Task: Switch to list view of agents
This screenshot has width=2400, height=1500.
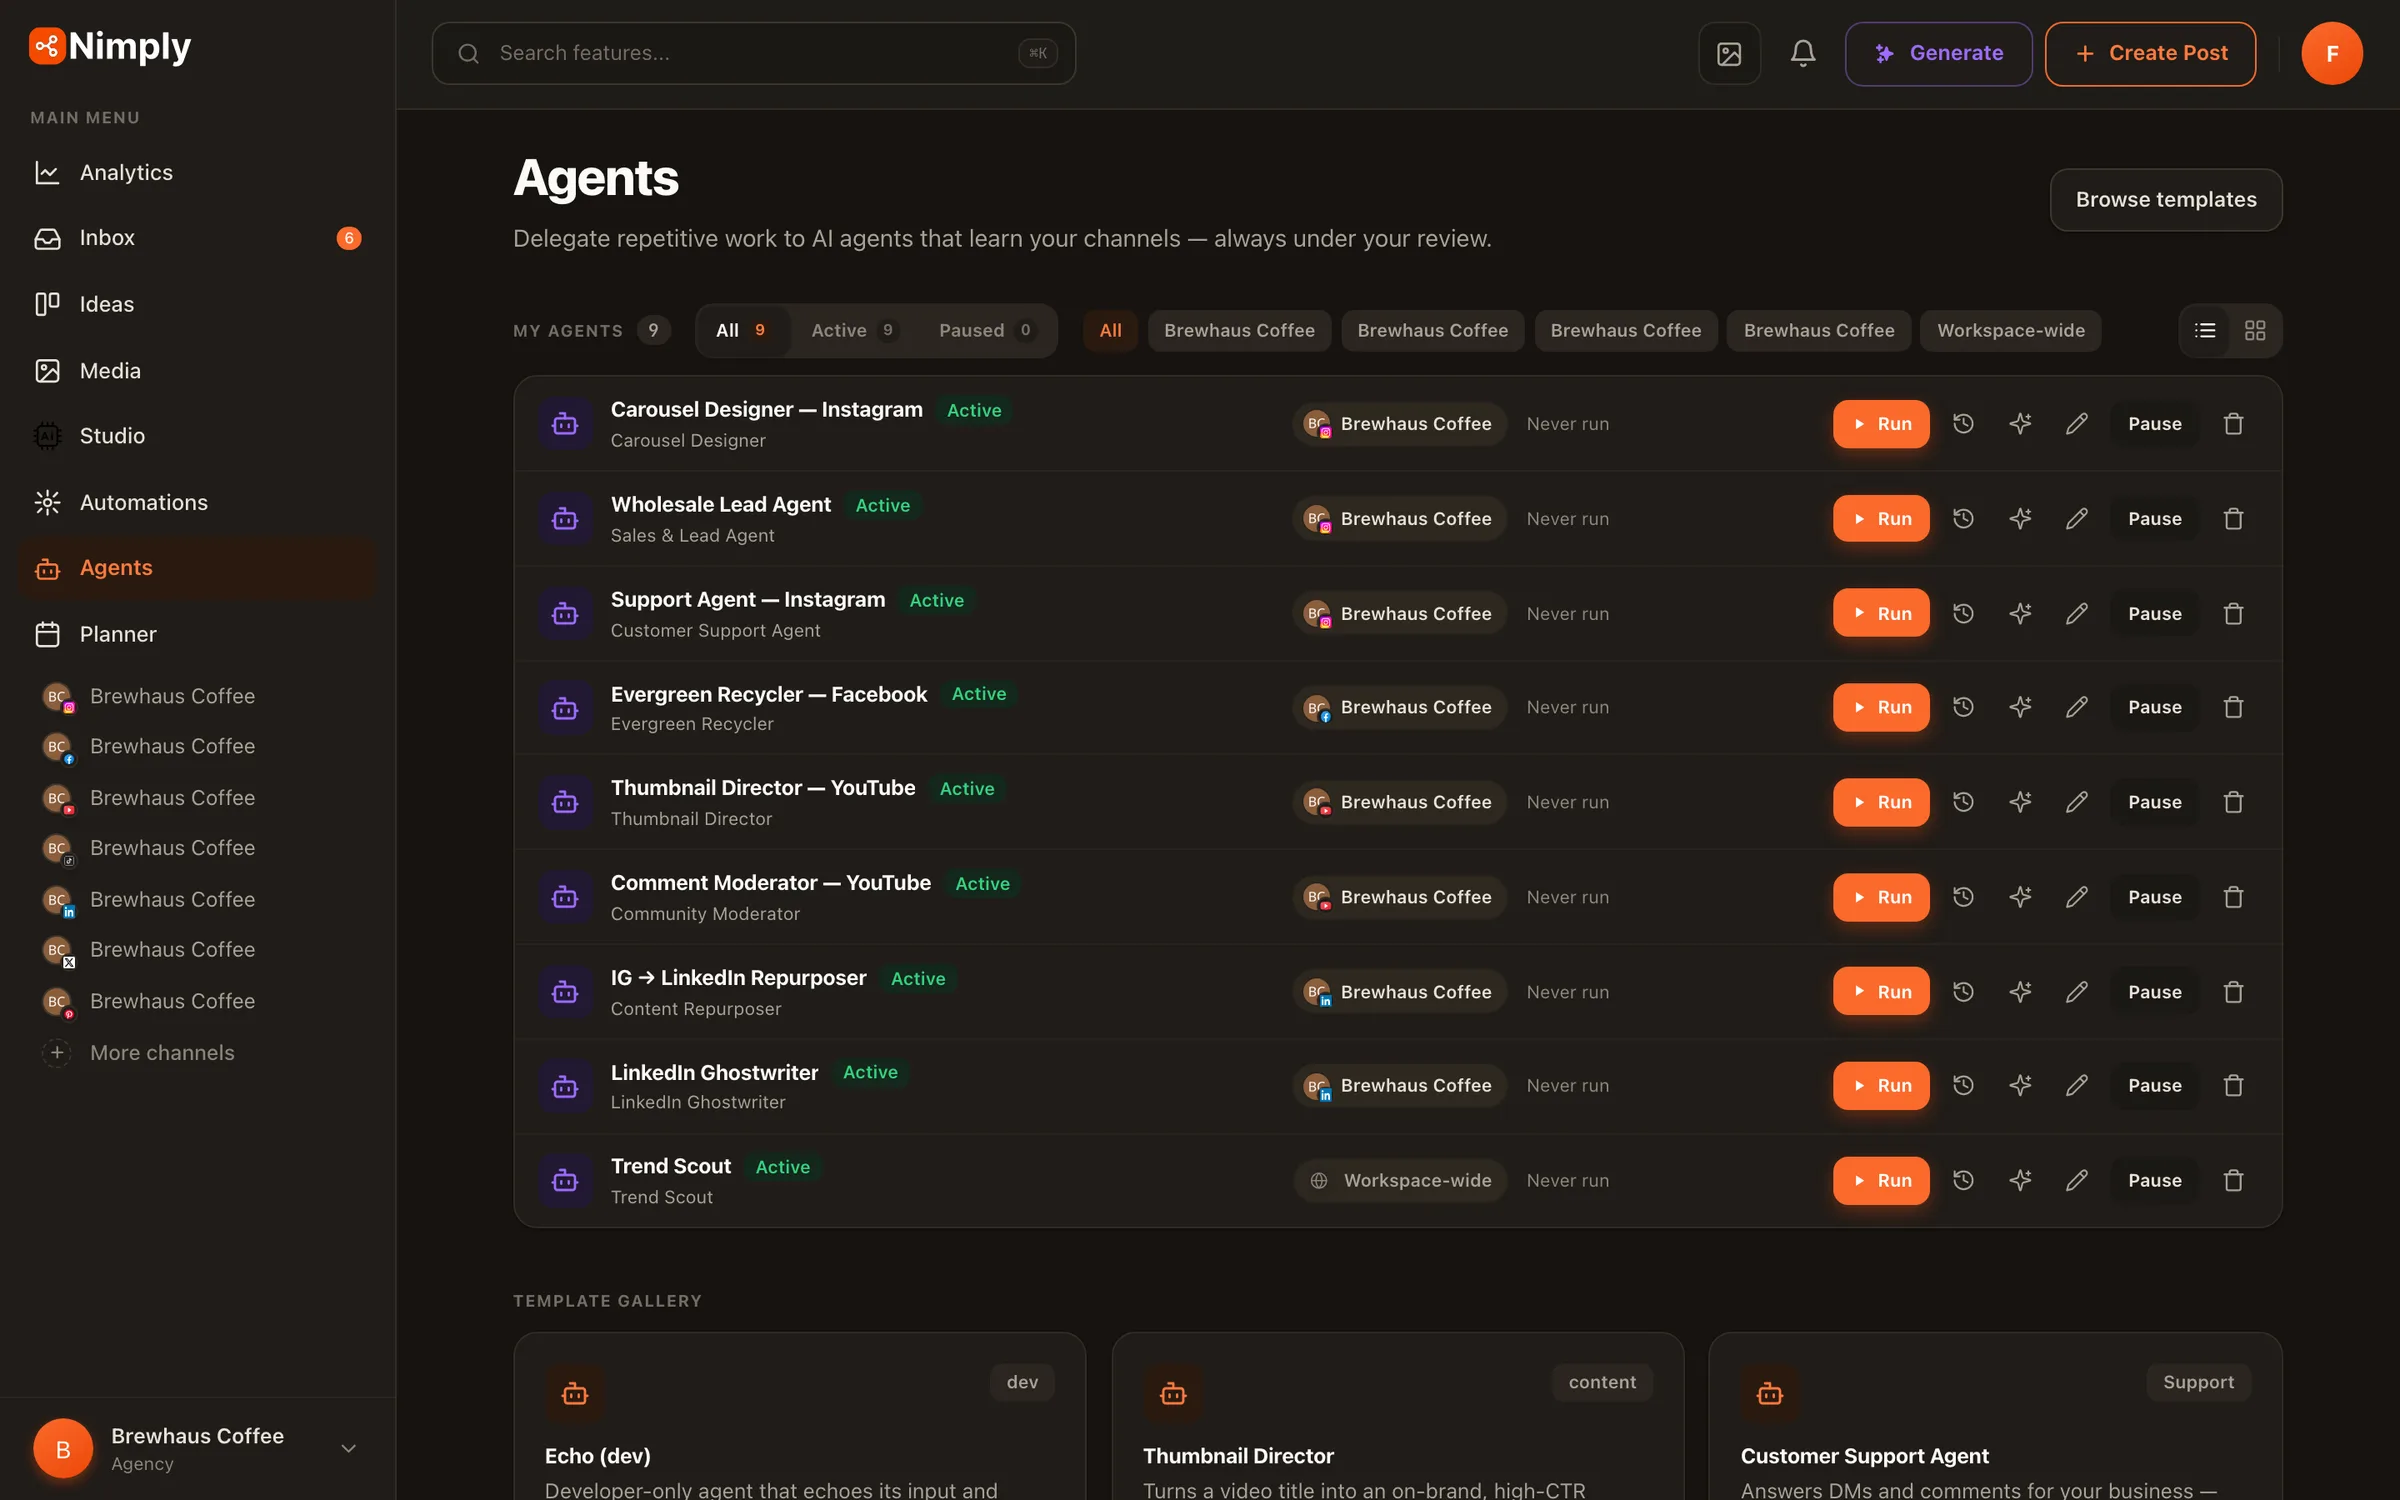Action: tap(2205, 330)
